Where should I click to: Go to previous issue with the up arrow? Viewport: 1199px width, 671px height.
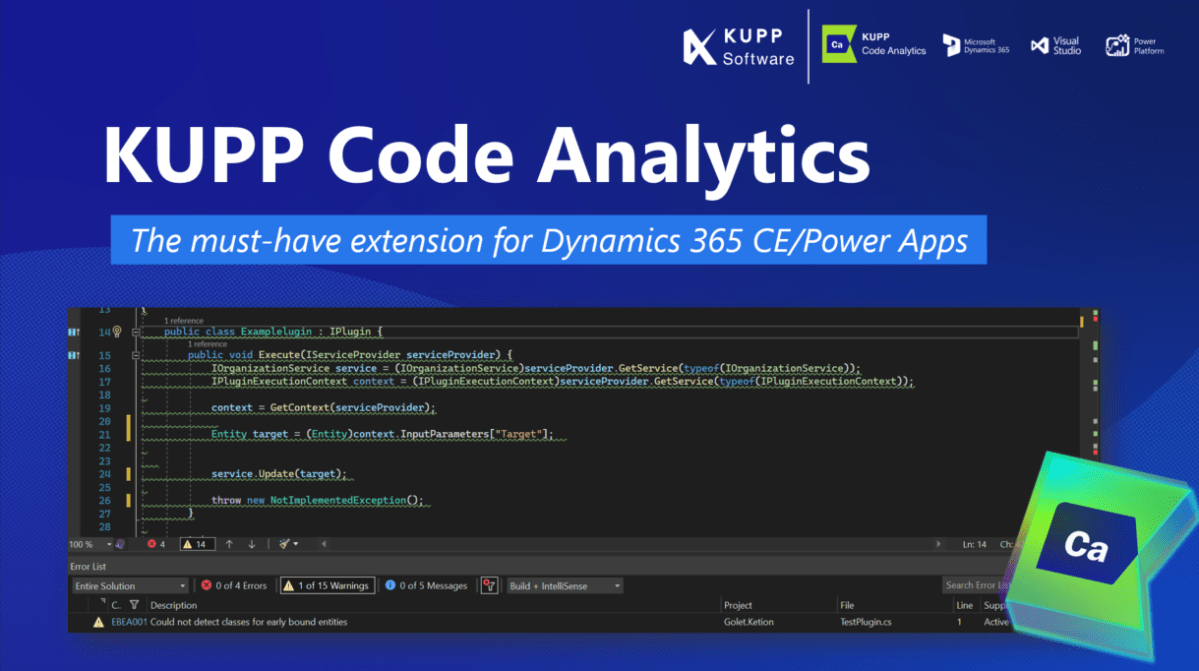coord(229,544)
